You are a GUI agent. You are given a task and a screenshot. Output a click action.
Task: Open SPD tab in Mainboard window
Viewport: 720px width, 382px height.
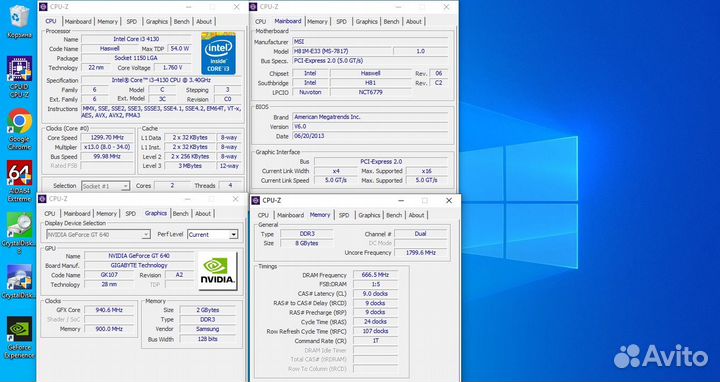tap(342, 22)
